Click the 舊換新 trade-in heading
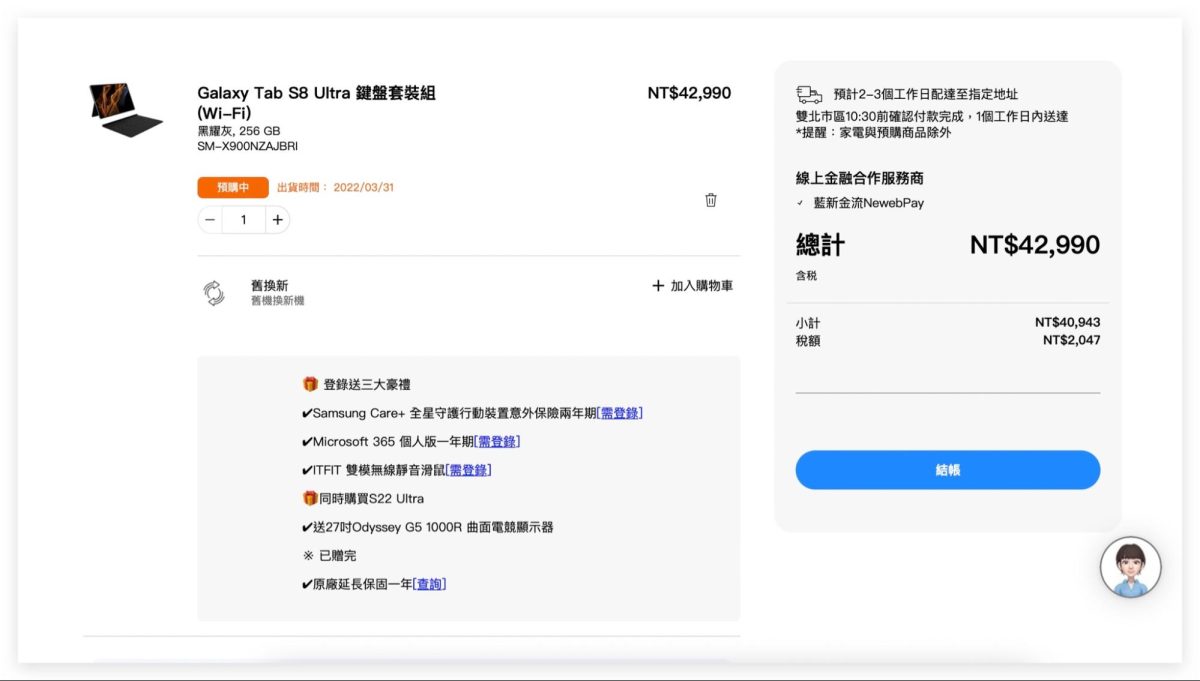The height and width of the screenshot is (681, 1200). coord(269,286)
